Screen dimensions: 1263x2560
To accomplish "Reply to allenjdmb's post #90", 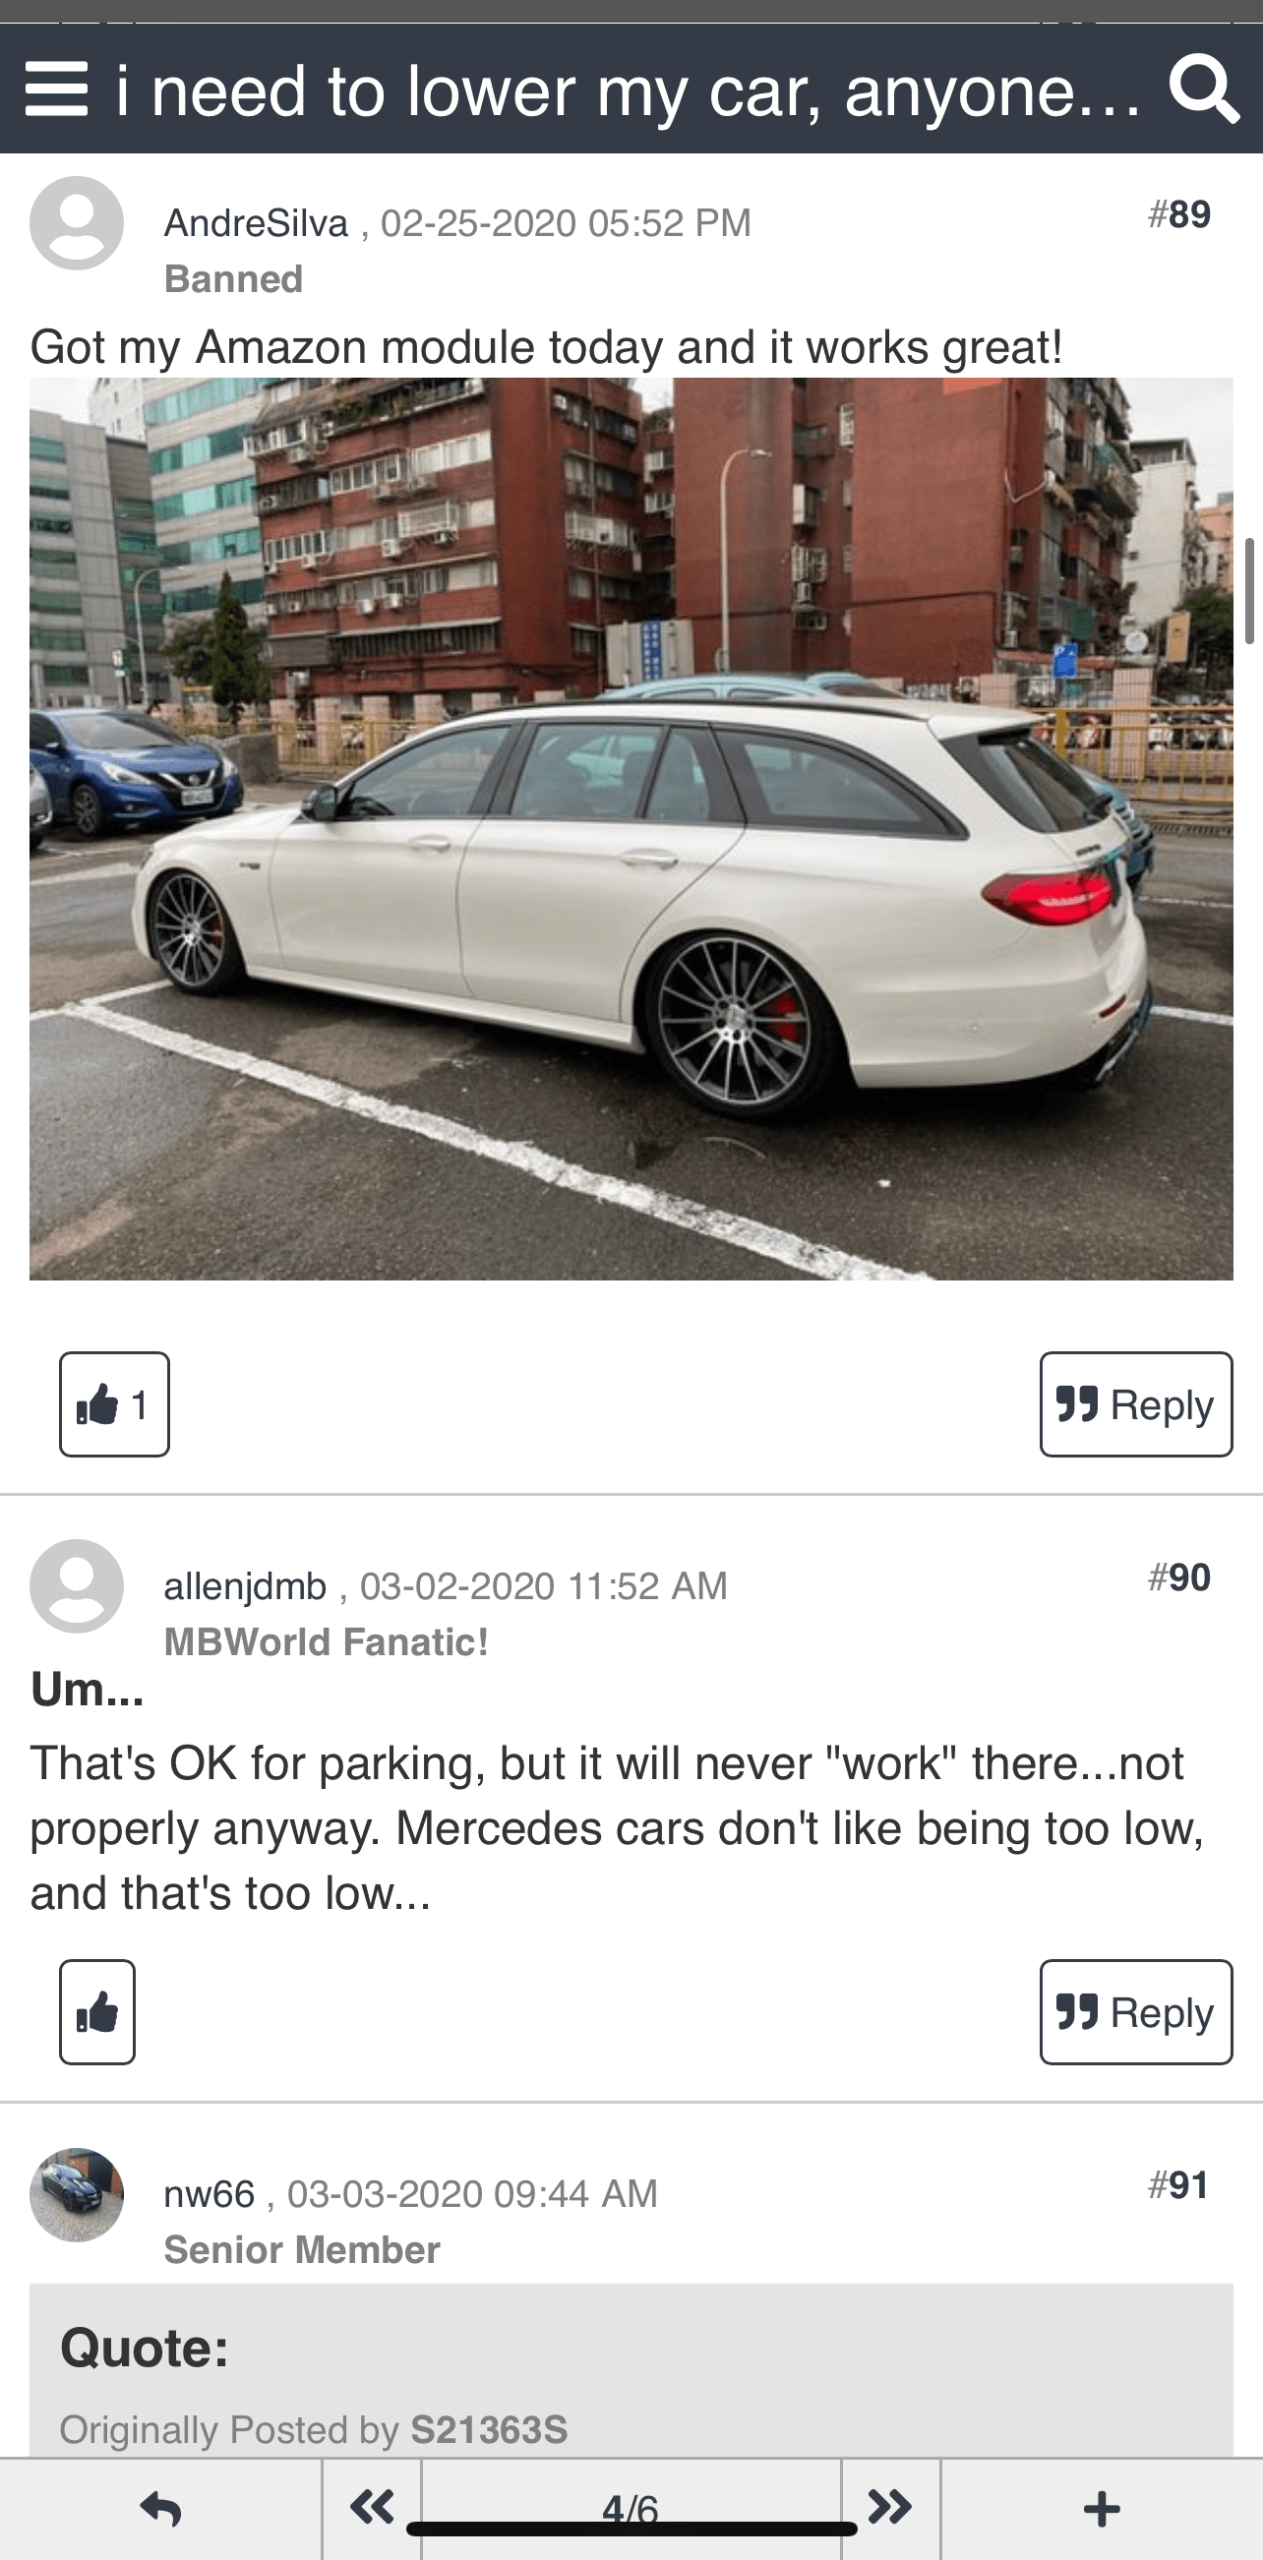I will tap(1136, 2012).
